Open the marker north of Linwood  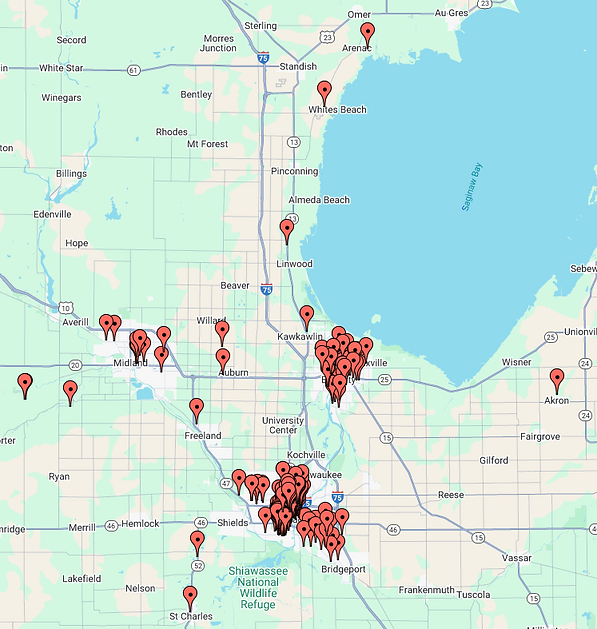pyautogui.click(x=287, y=231)
